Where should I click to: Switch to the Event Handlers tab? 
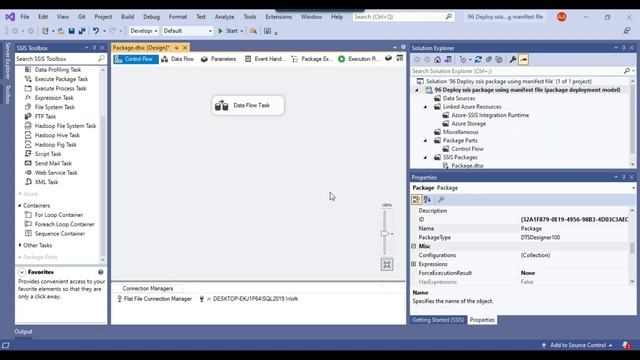pyautogui.click(x=264, y=59)
